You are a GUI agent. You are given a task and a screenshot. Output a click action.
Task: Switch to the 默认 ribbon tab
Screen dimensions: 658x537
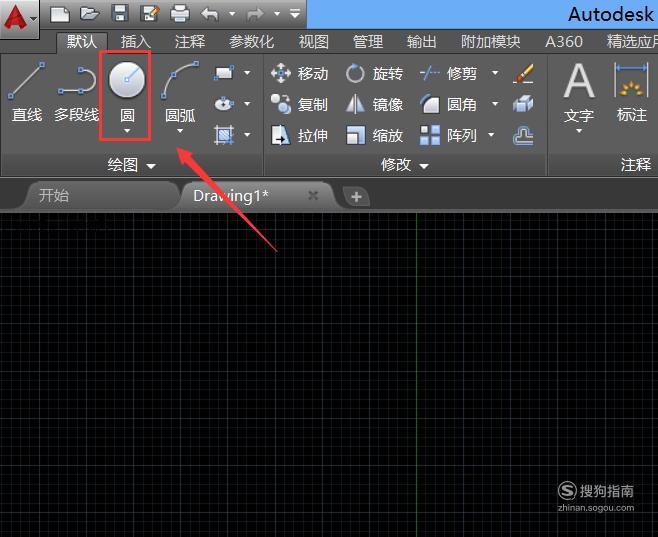click(82, 42)
